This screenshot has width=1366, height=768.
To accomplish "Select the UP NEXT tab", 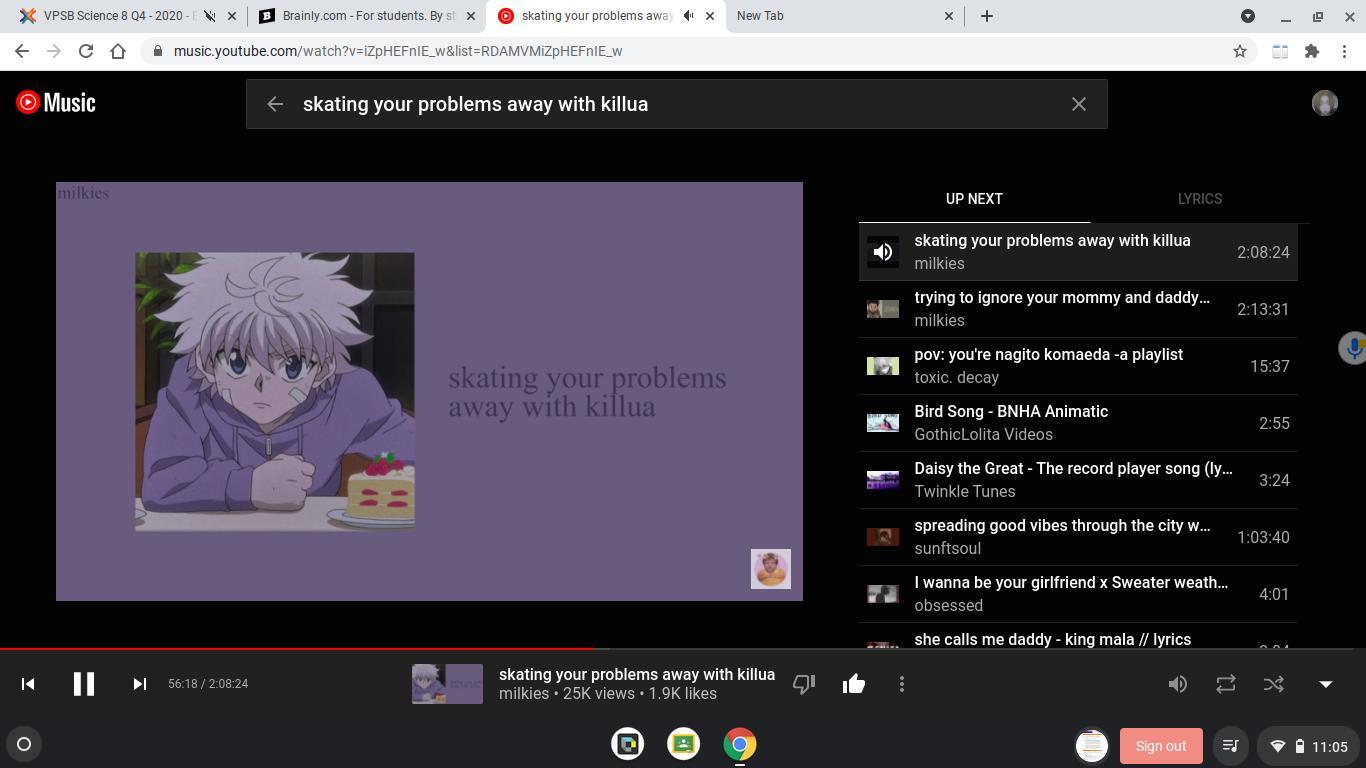I will (974, 199).
